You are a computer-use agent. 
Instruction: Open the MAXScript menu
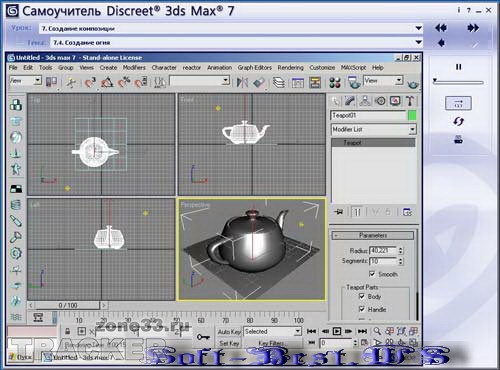click(353, 68)
